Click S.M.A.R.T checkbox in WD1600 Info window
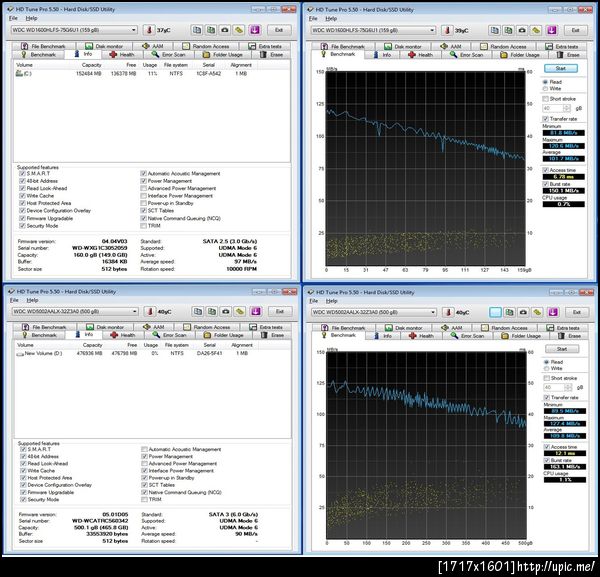Screen dimensions: 600x577 click(22, 174)
